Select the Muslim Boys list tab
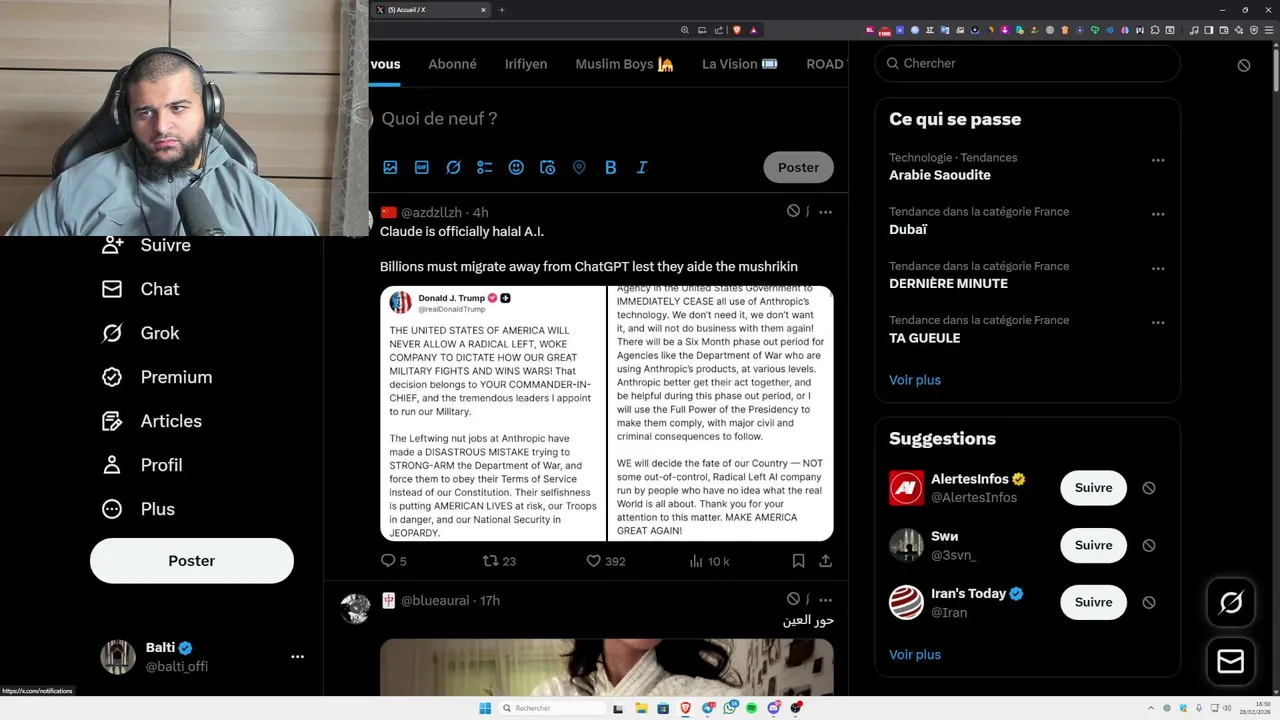The width and height of the screenshot is (1280, 720). click(624, 64)
